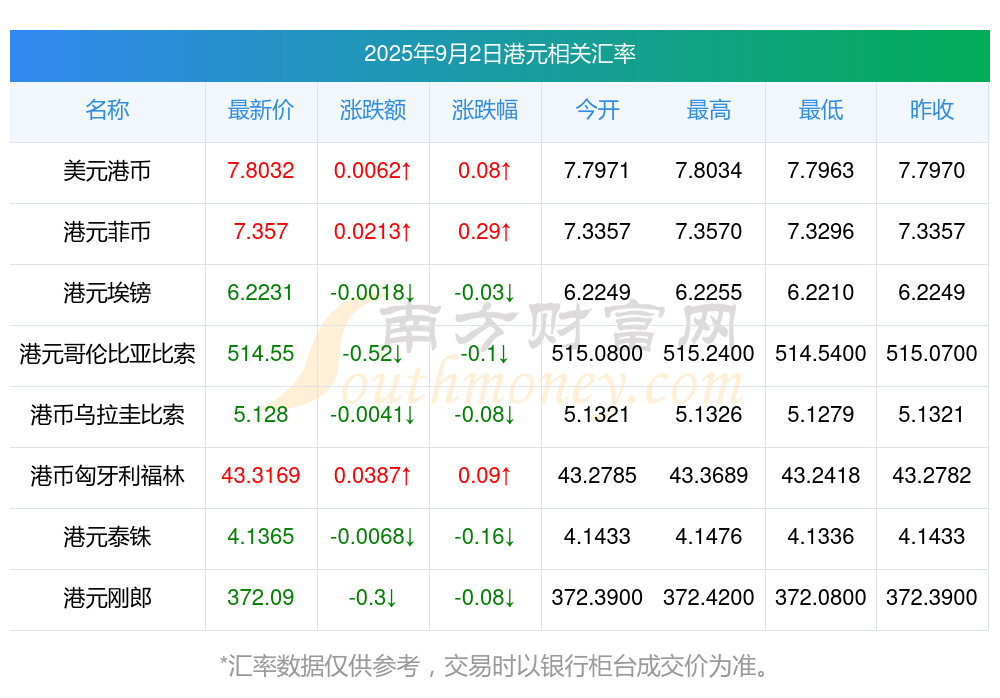The height and width of the screenshot is (698, 1000).
Task: Click the 今开 column header
Action: point(597,110)
